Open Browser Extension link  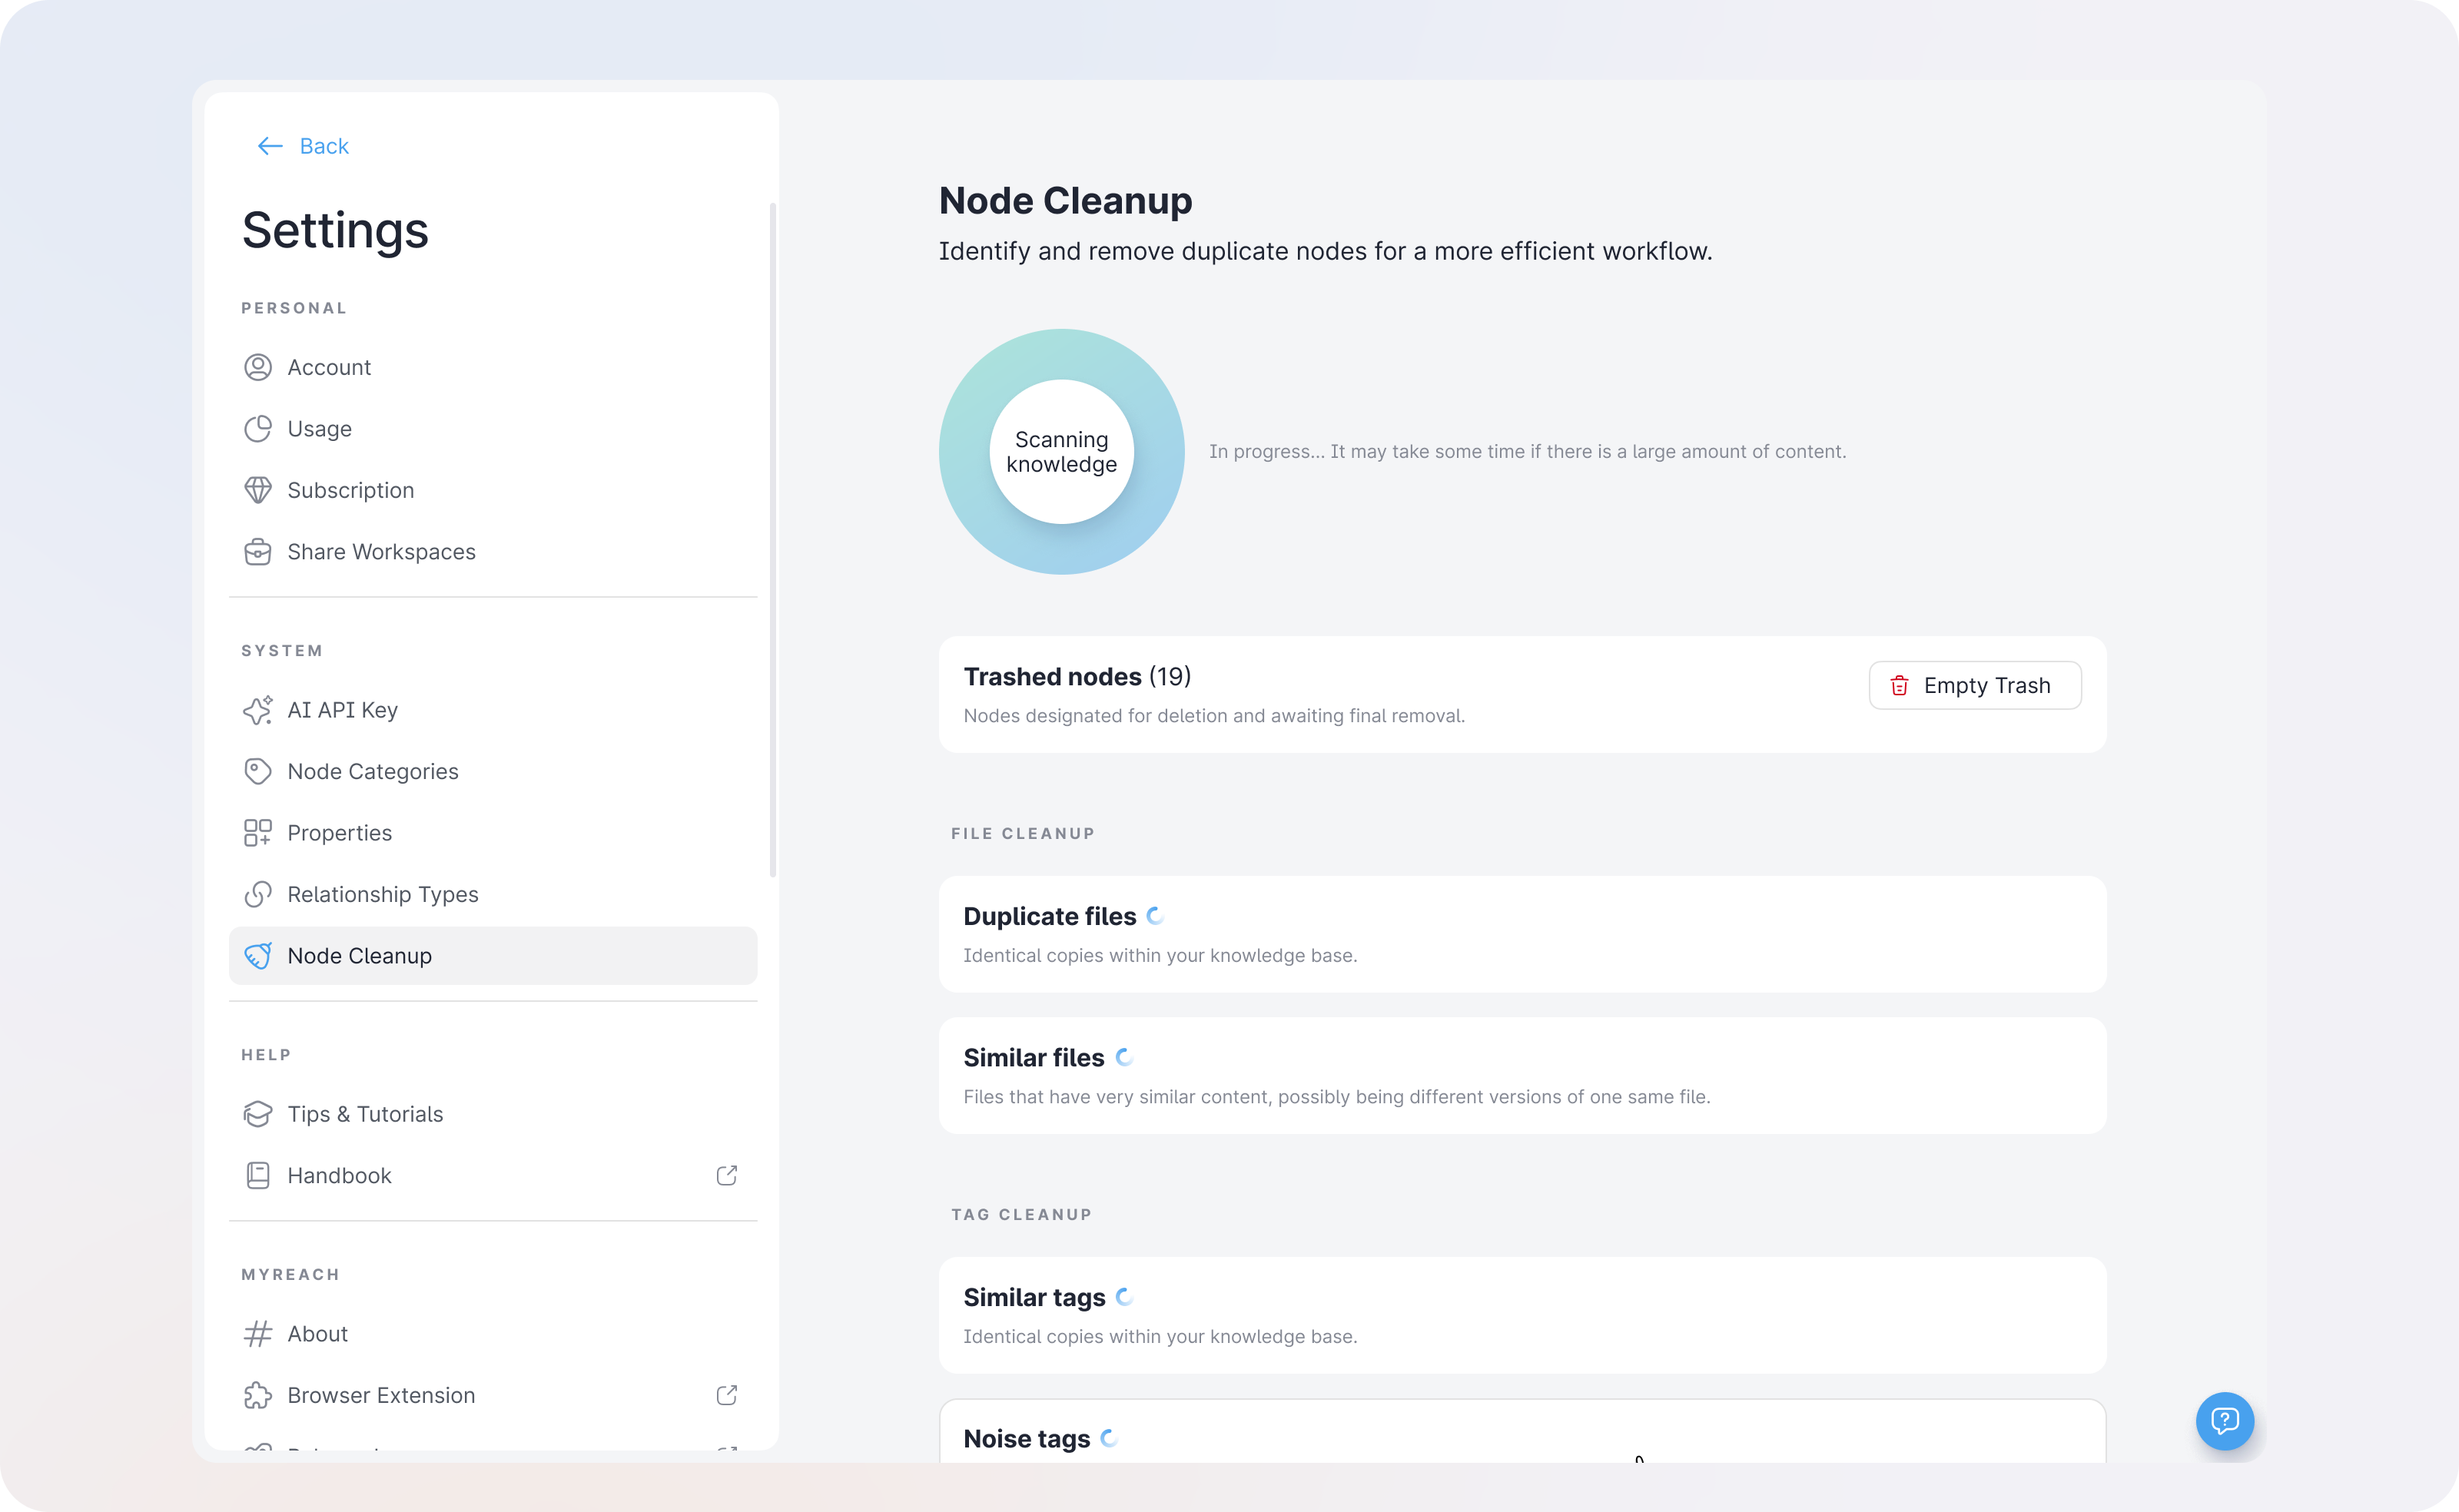pyautogui.click(x=493, y=1395)
